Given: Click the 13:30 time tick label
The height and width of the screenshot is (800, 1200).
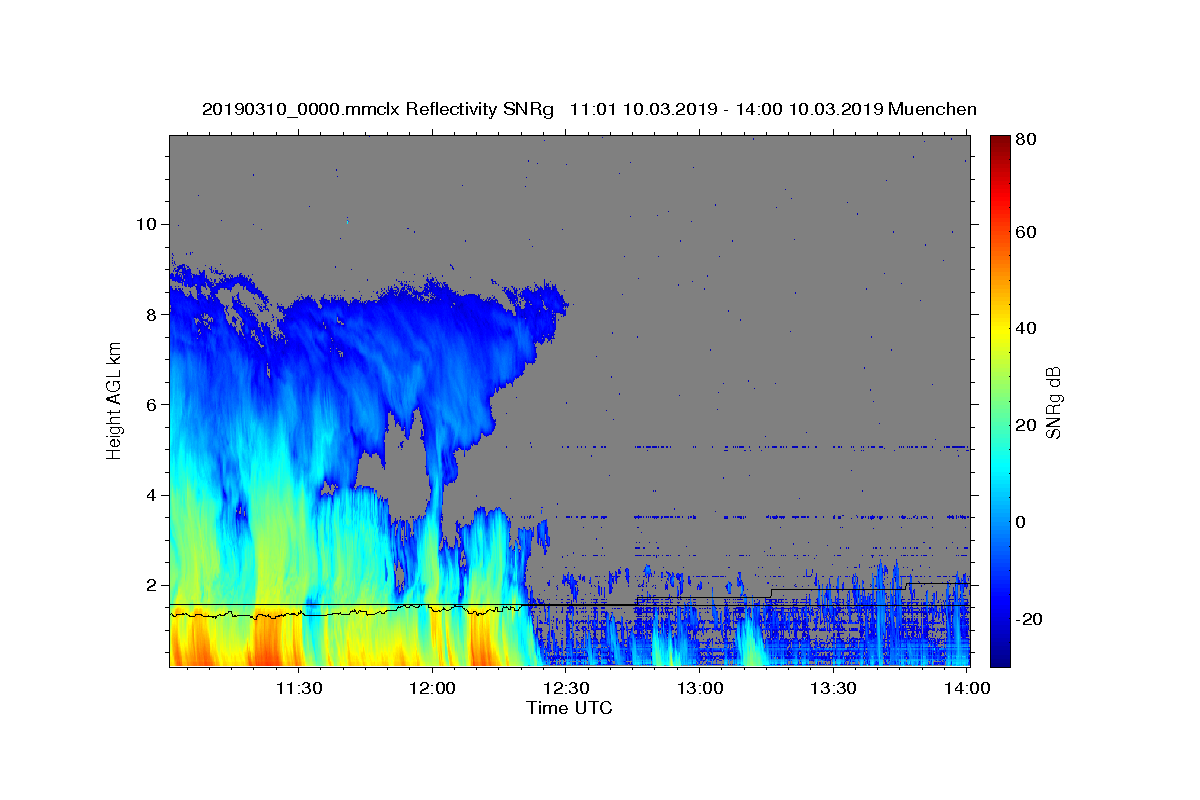Looking at the screenshot, I should coord(834,688).
